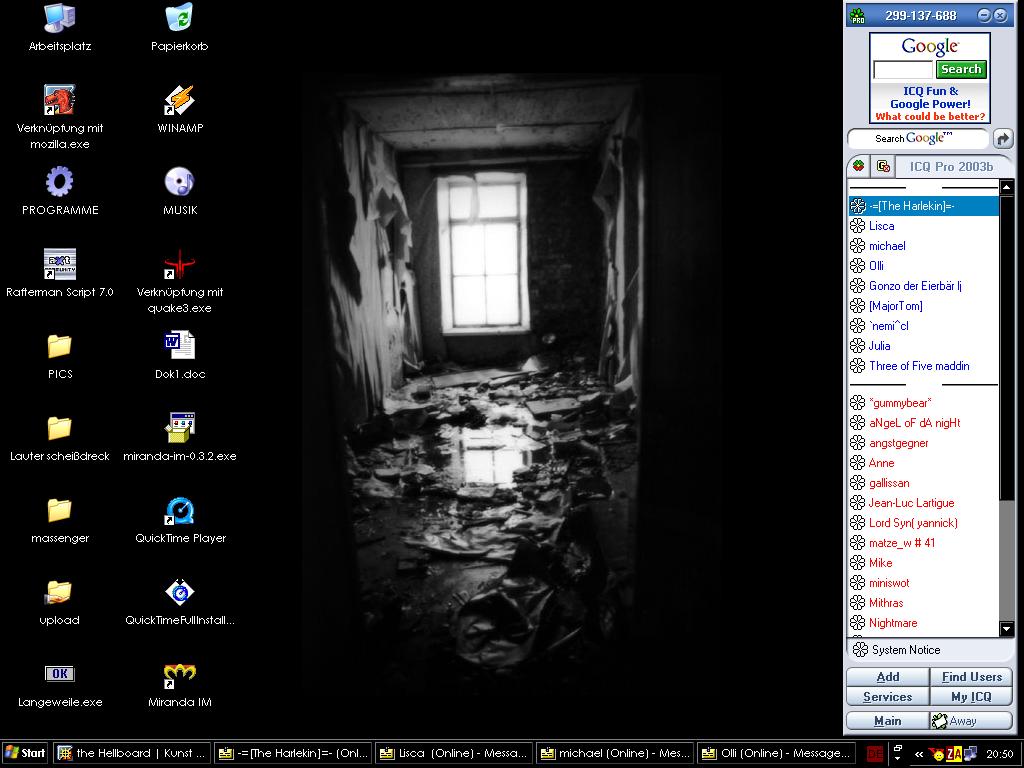Open the ICQ Main menu
1024x768 pixels.
click(887, 721)
